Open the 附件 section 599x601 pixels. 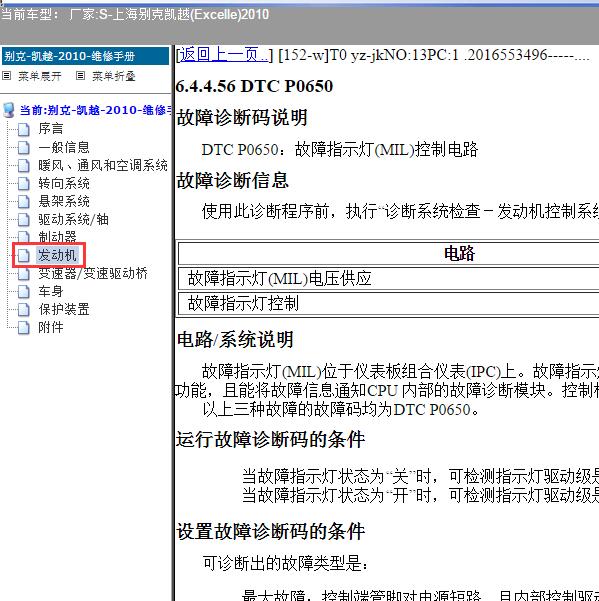(x=51, y=327)
